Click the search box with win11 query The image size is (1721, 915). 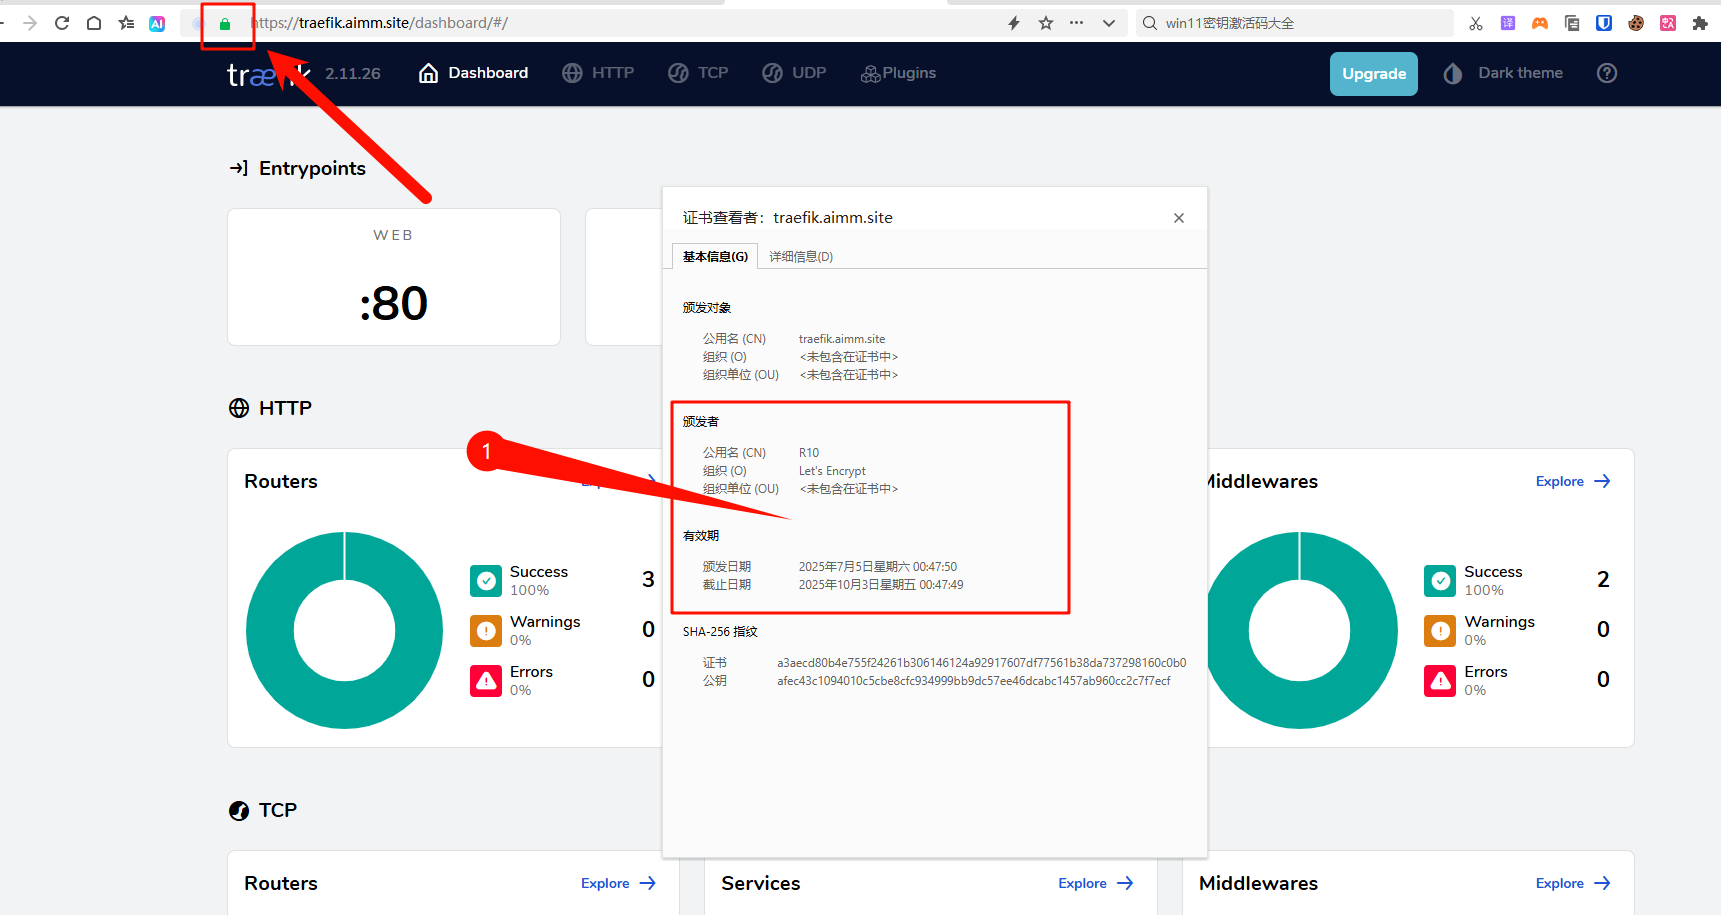[1295, 23]
